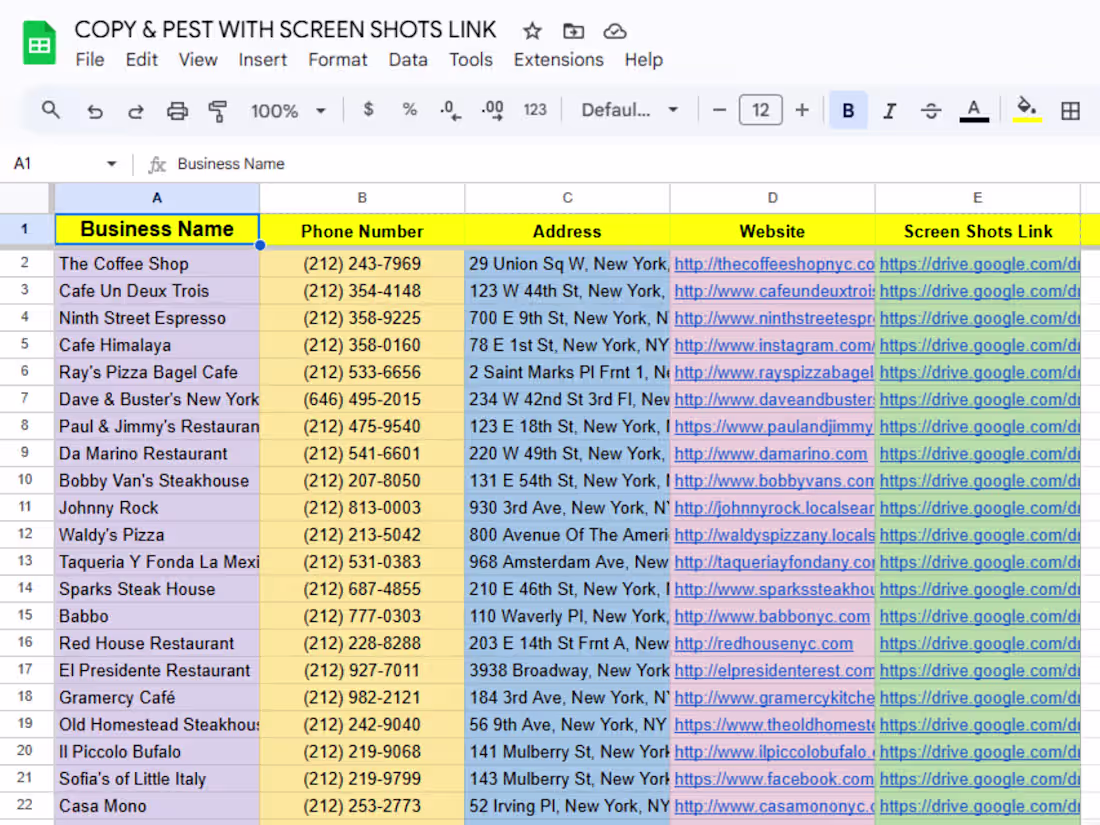Click the Undo icon
This screenshot has width=1100, height=825.
95,110
